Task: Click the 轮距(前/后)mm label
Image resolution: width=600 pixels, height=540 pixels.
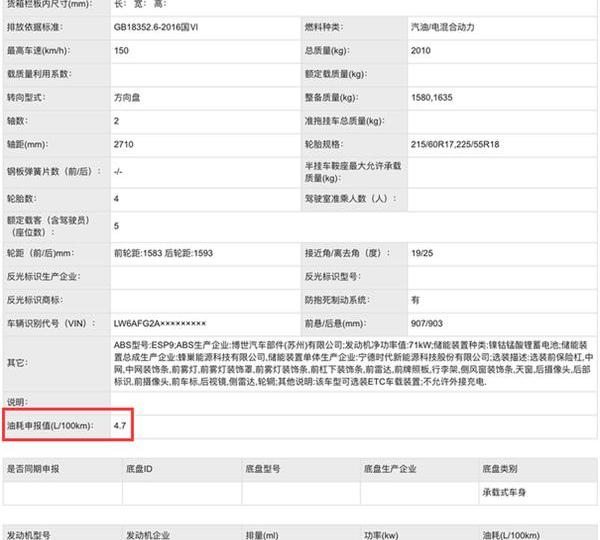Action: tap(41, 253)
